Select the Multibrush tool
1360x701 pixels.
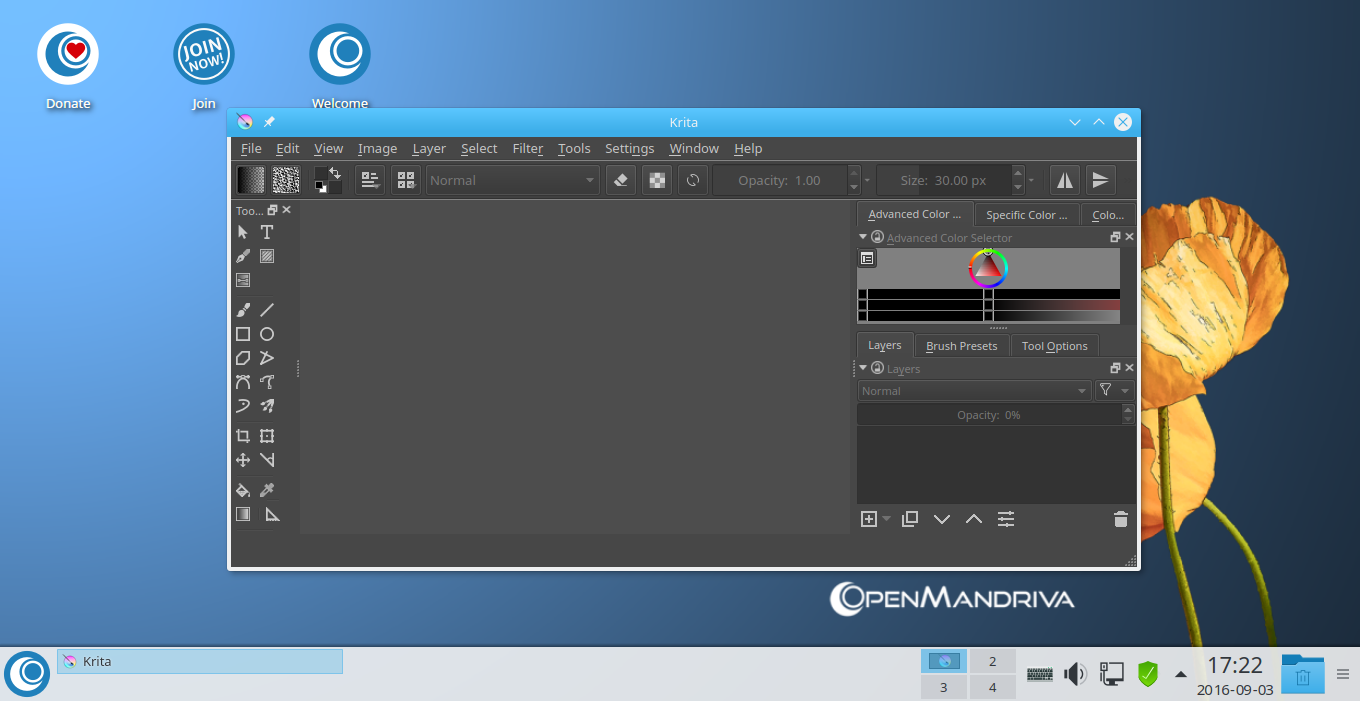click(267, 406)
